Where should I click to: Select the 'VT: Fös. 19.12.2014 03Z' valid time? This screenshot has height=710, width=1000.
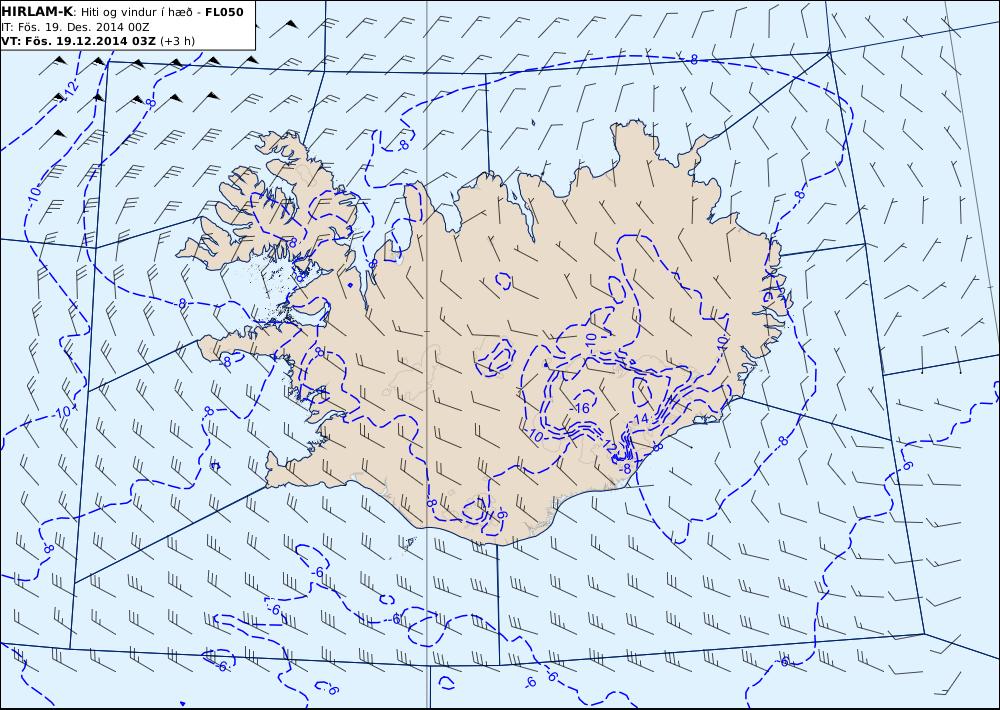tap(78, 41)
